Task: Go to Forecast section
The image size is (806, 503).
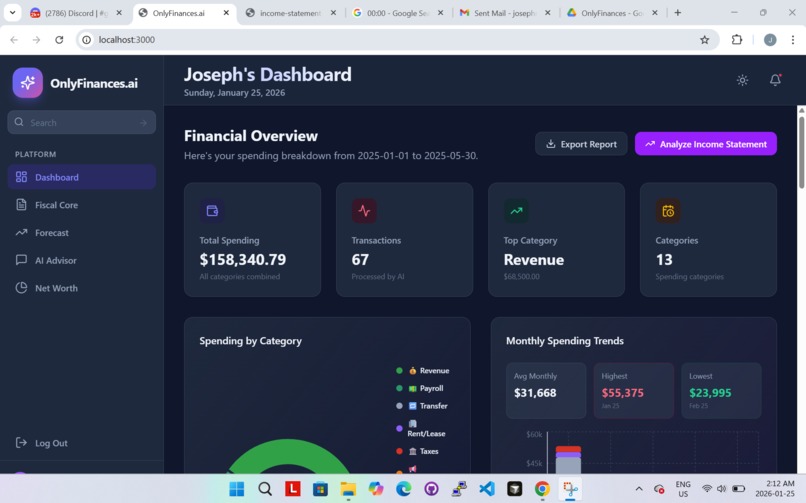Action: pyautogui.click(x=82, y=233)
